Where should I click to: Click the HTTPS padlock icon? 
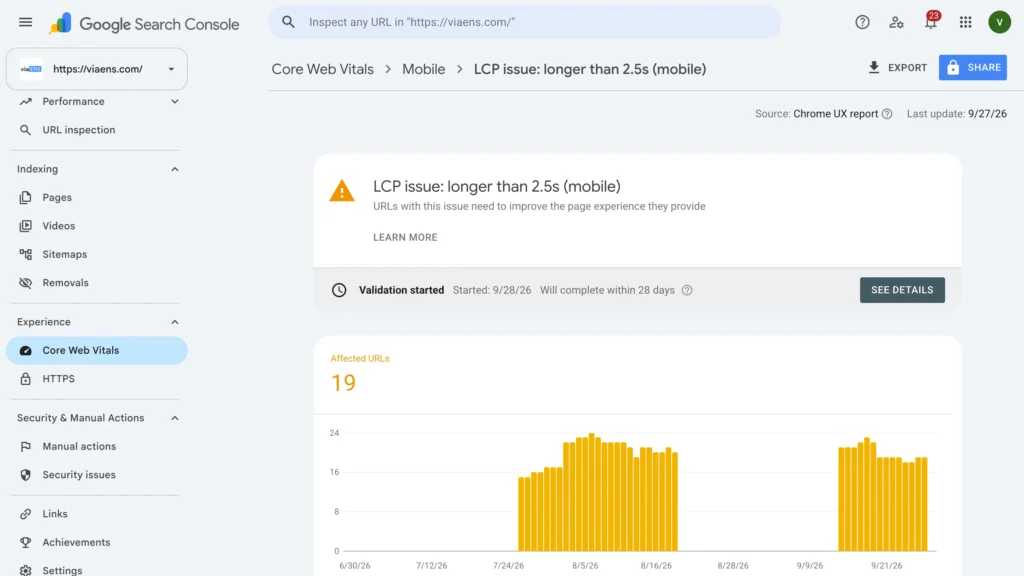tap(25, 379)
